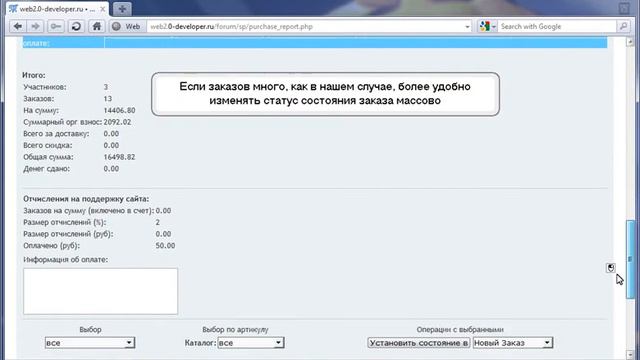Click the Всего за доставку label

[x=56, y=134]
